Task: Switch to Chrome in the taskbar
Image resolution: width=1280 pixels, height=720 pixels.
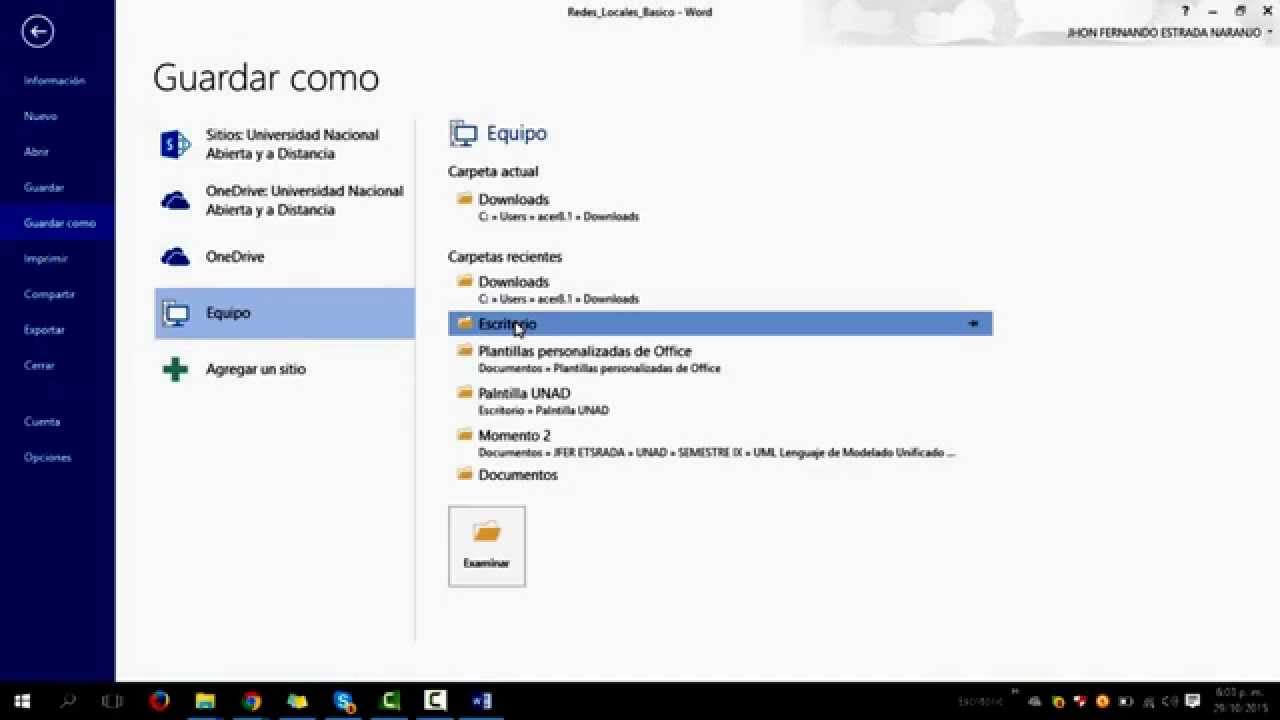Action: click(x=251, y=701)
